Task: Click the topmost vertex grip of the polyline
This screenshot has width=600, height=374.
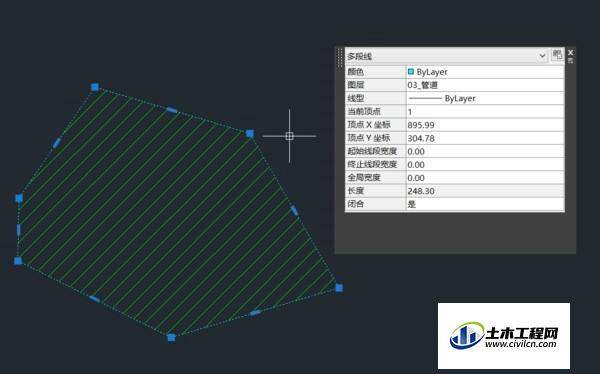Action: [x=95, y=87]
